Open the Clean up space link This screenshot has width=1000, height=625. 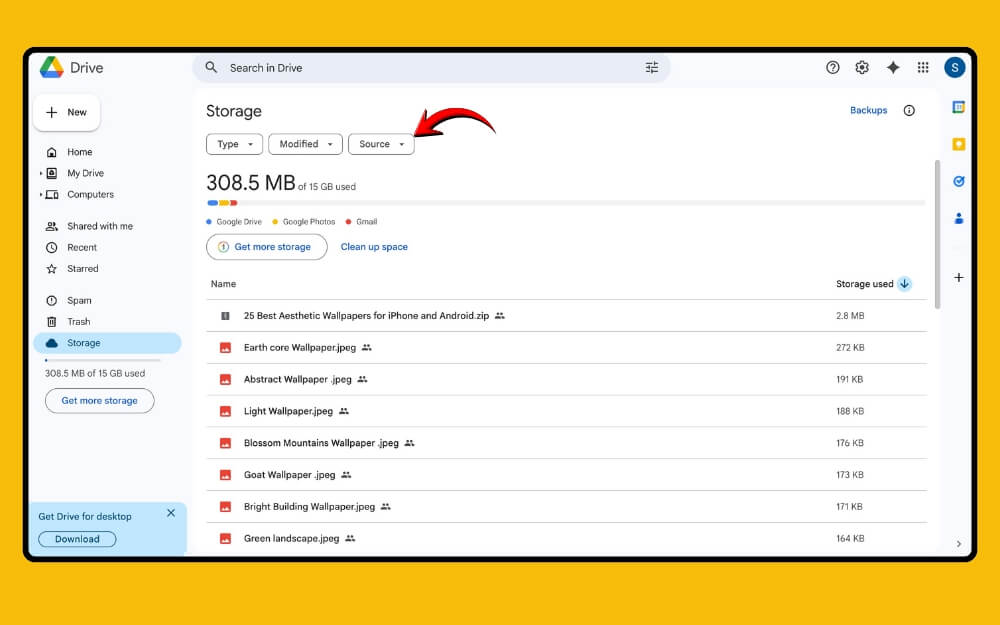coord(374,246)
